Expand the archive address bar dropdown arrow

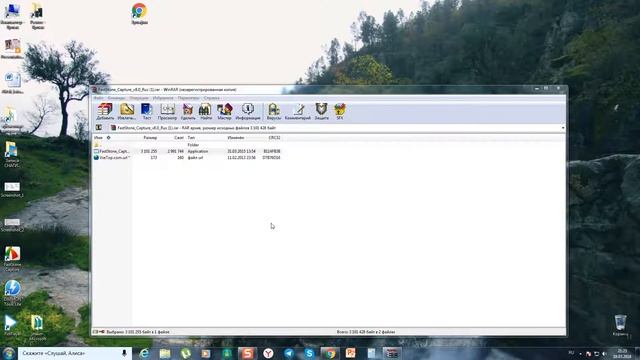[563, 128]
